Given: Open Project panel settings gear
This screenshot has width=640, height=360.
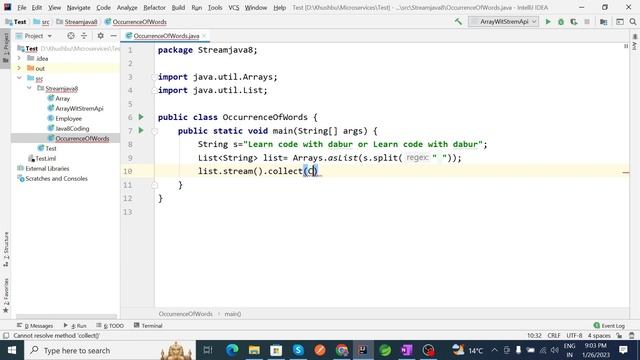Looking at the screenshot, I should pos(100,36).
